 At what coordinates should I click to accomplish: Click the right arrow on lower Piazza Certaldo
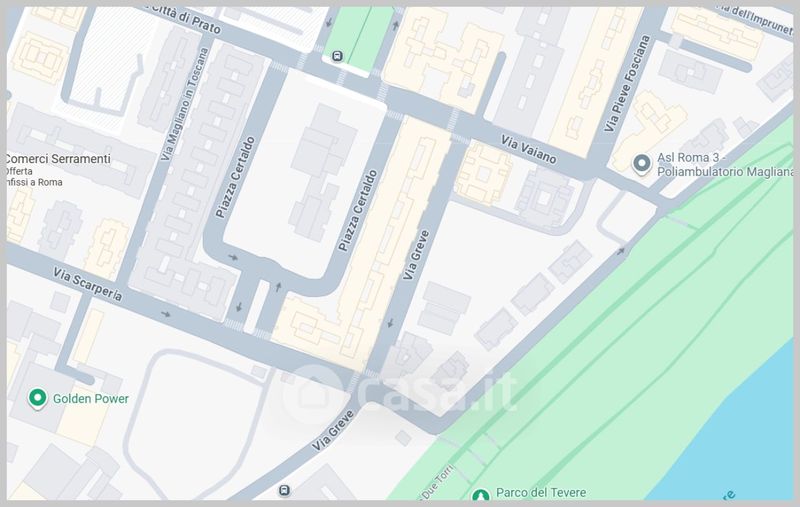coord(233,258)
